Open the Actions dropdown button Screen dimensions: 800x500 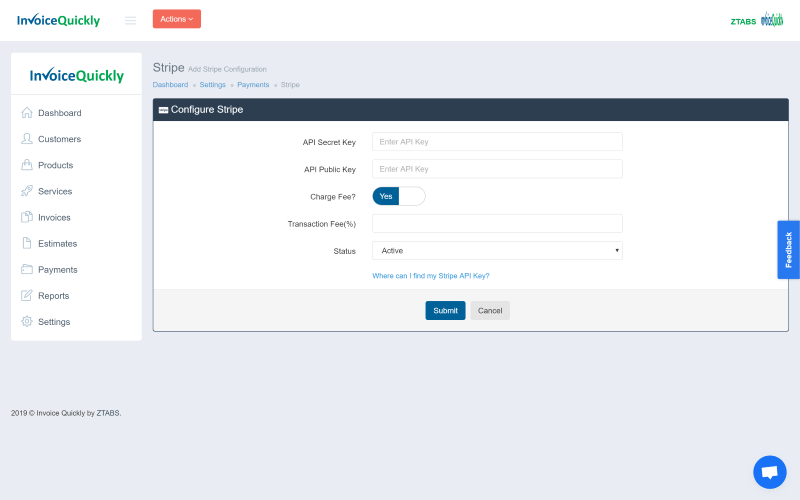point(177,19)
